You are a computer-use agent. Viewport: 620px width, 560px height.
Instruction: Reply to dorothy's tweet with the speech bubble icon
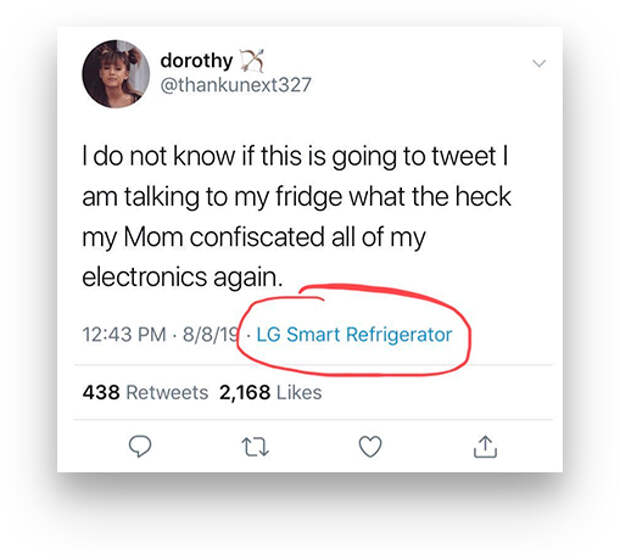[140, 446]
